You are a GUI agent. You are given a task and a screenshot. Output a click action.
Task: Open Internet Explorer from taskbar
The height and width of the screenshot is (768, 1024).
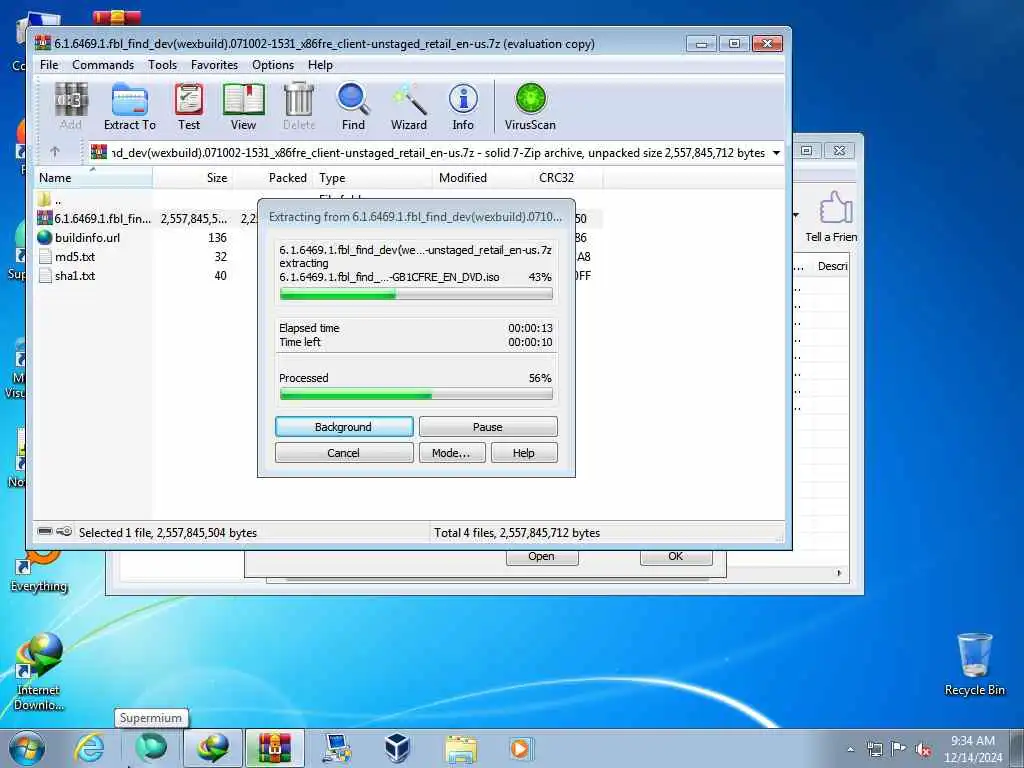point(88,748)
